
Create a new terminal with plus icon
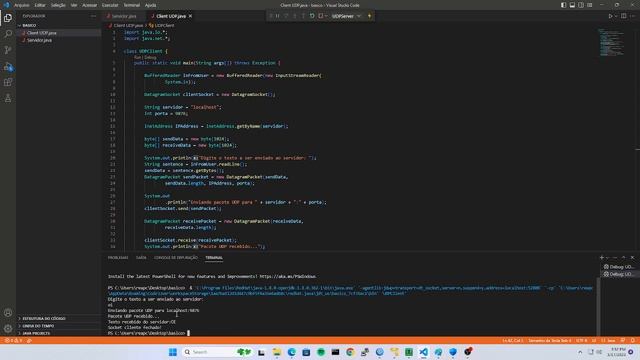click(602, 258)
